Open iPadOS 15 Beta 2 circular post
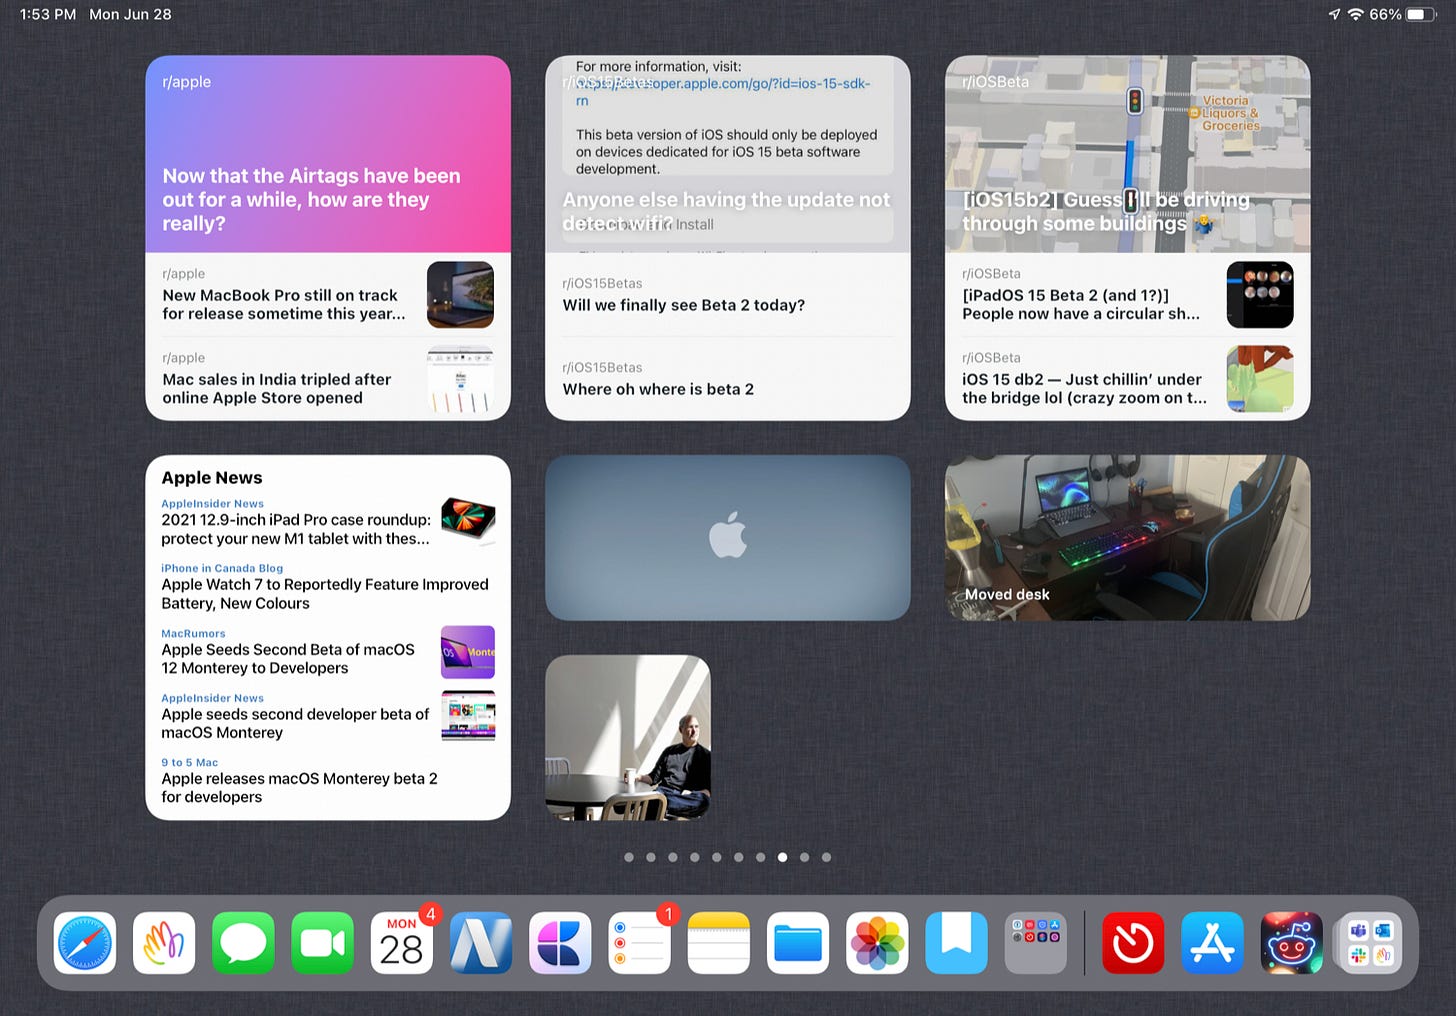The image size is (1456, 1016). click(1128, 295)
